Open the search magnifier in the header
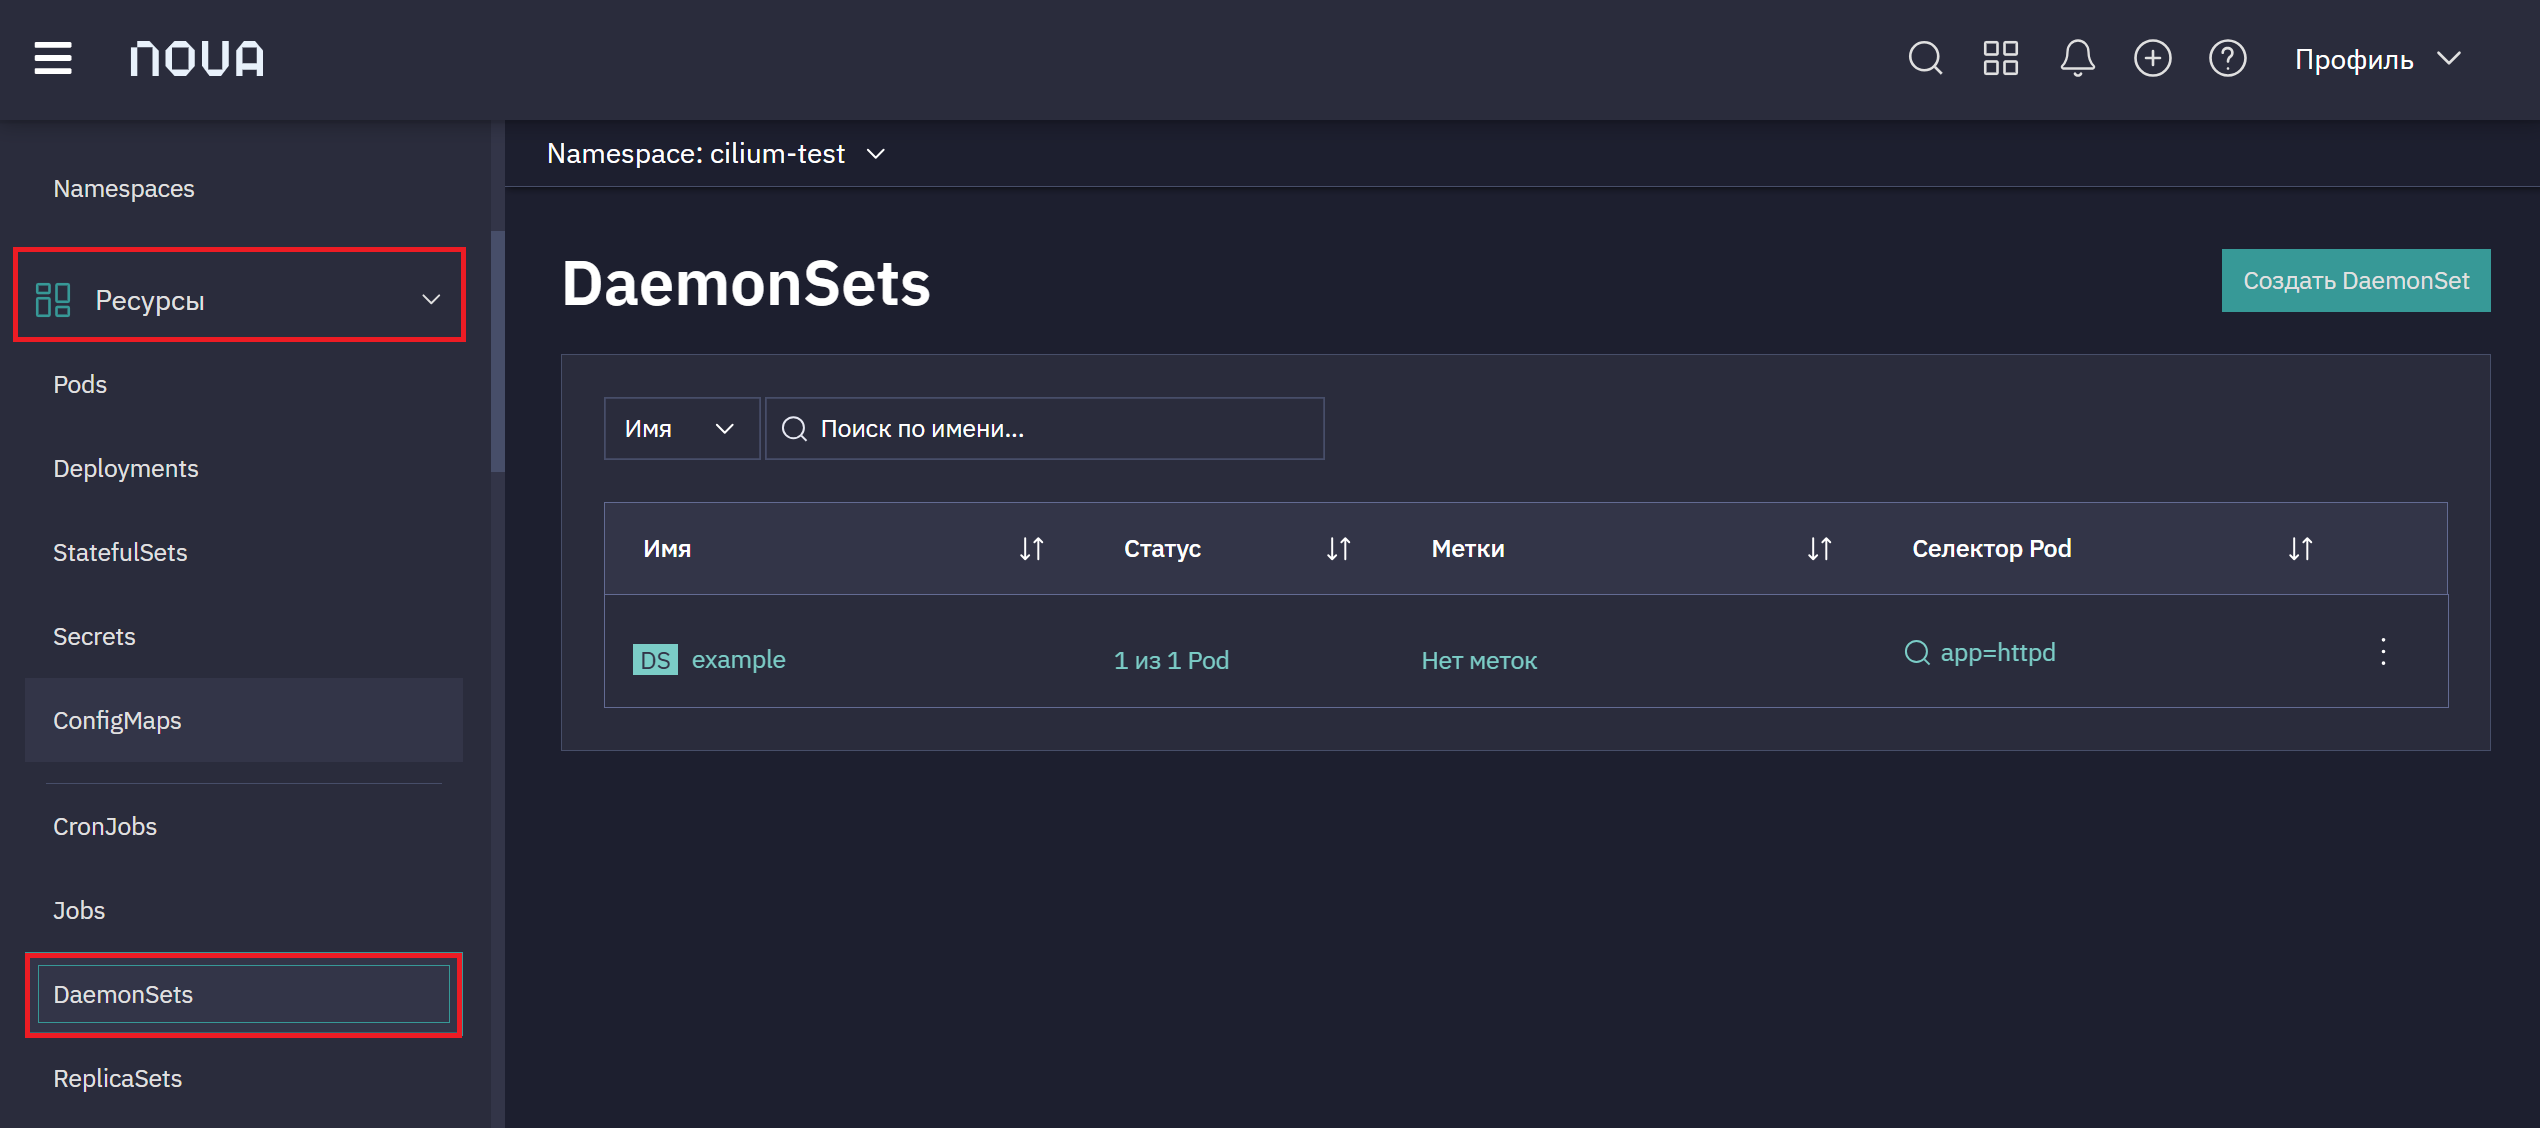Image resolution: width=2540 pixels, height=1128 pixels. pyautogui.click(x=1925, y=58)
